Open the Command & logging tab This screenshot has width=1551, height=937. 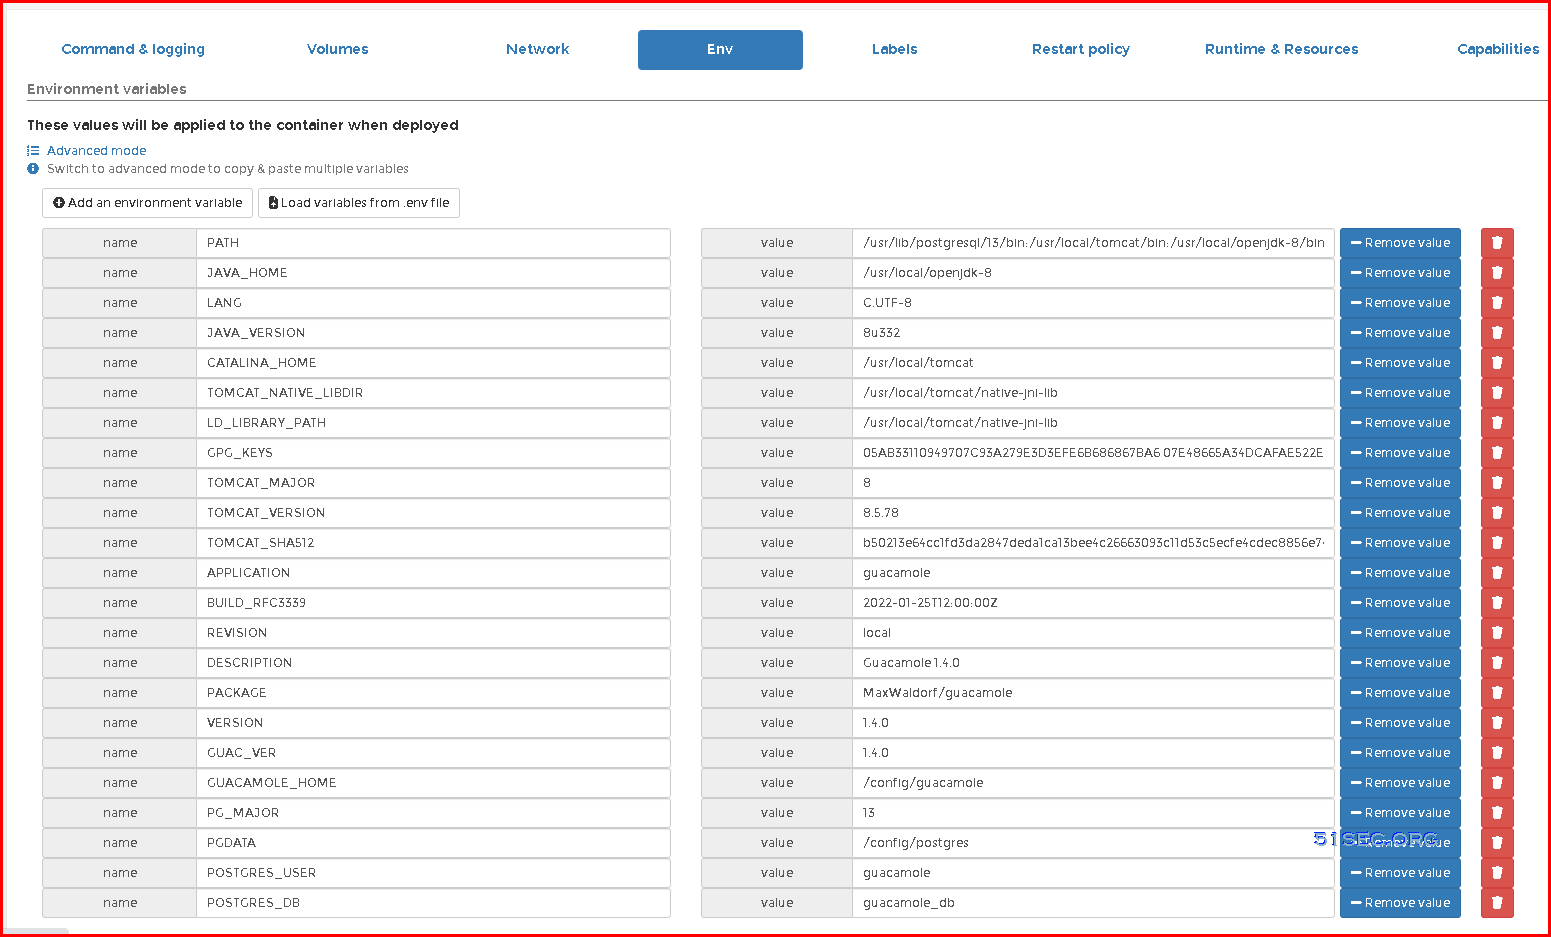(133, 49)
